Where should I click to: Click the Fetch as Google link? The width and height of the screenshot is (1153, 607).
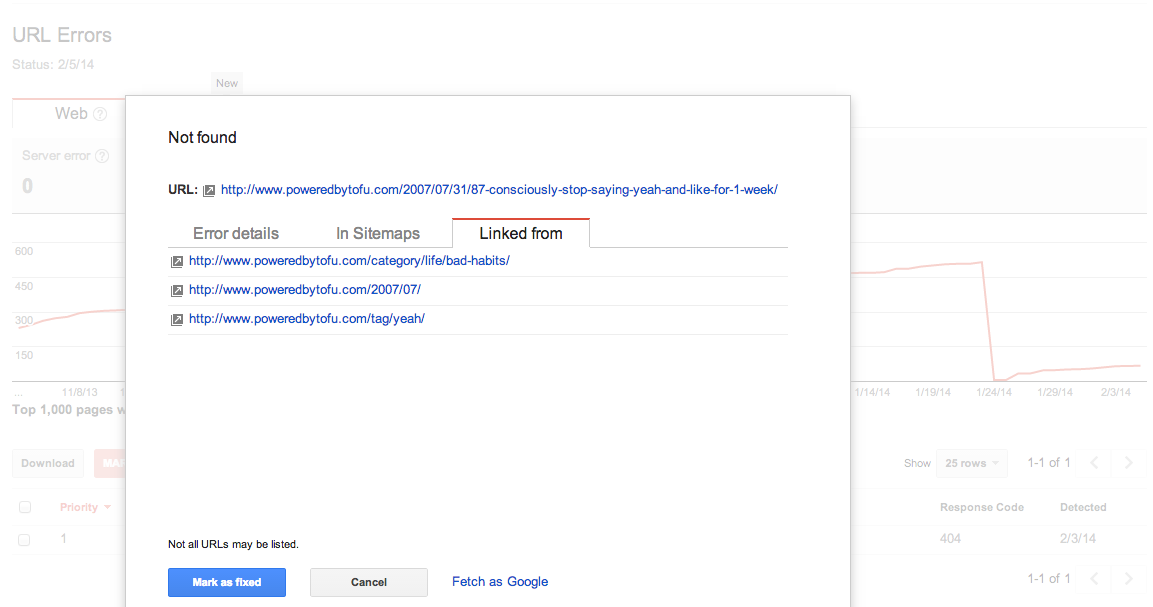499,582
